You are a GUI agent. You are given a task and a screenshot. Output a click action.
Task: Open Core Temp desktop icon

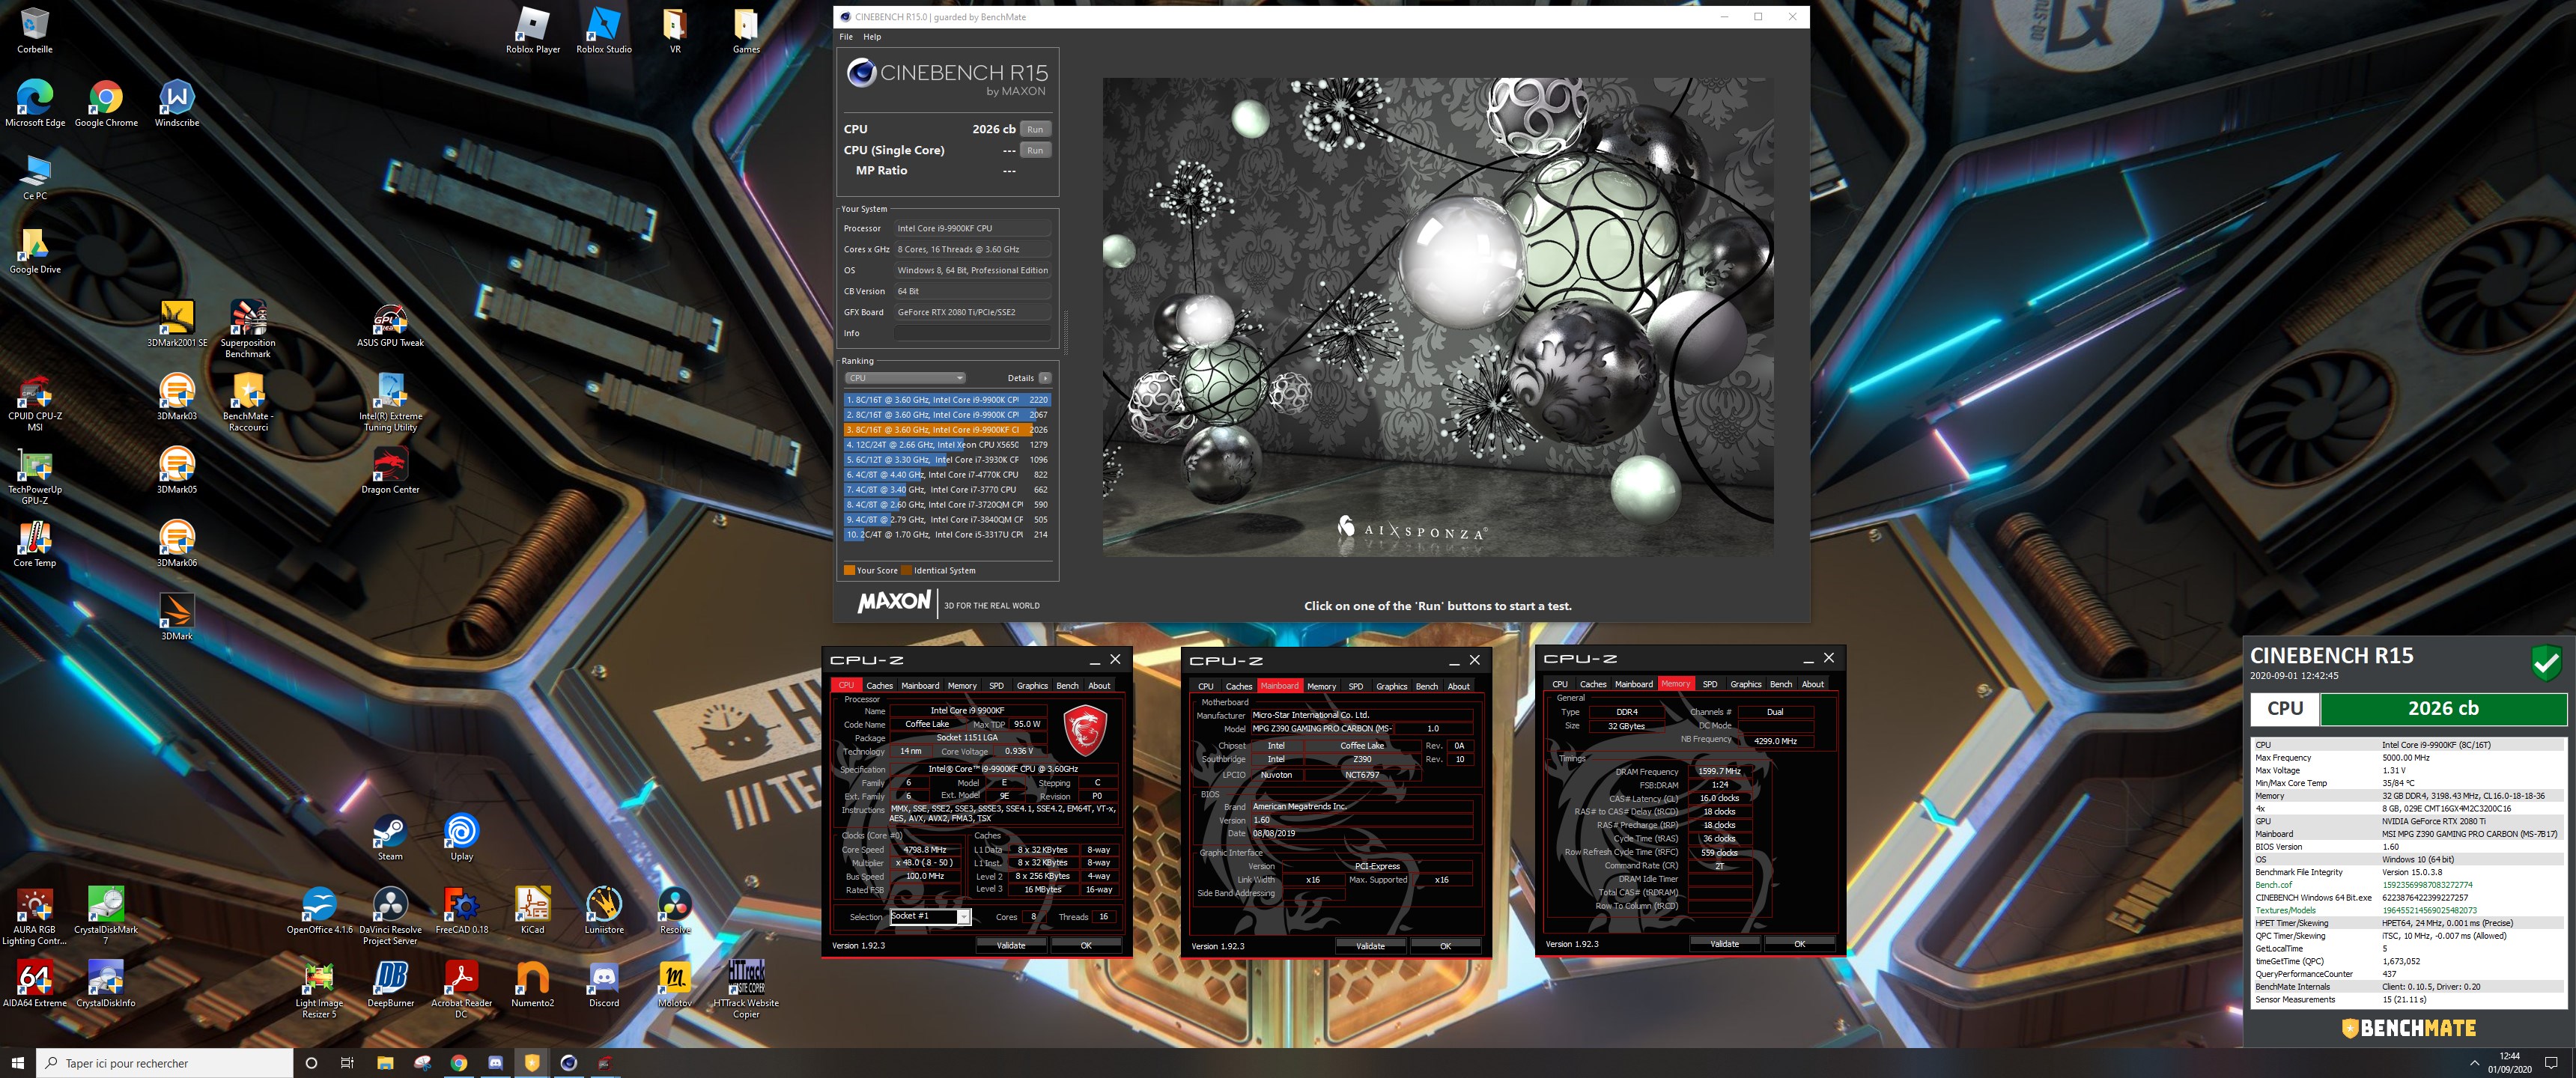click(x=35, y=544)
